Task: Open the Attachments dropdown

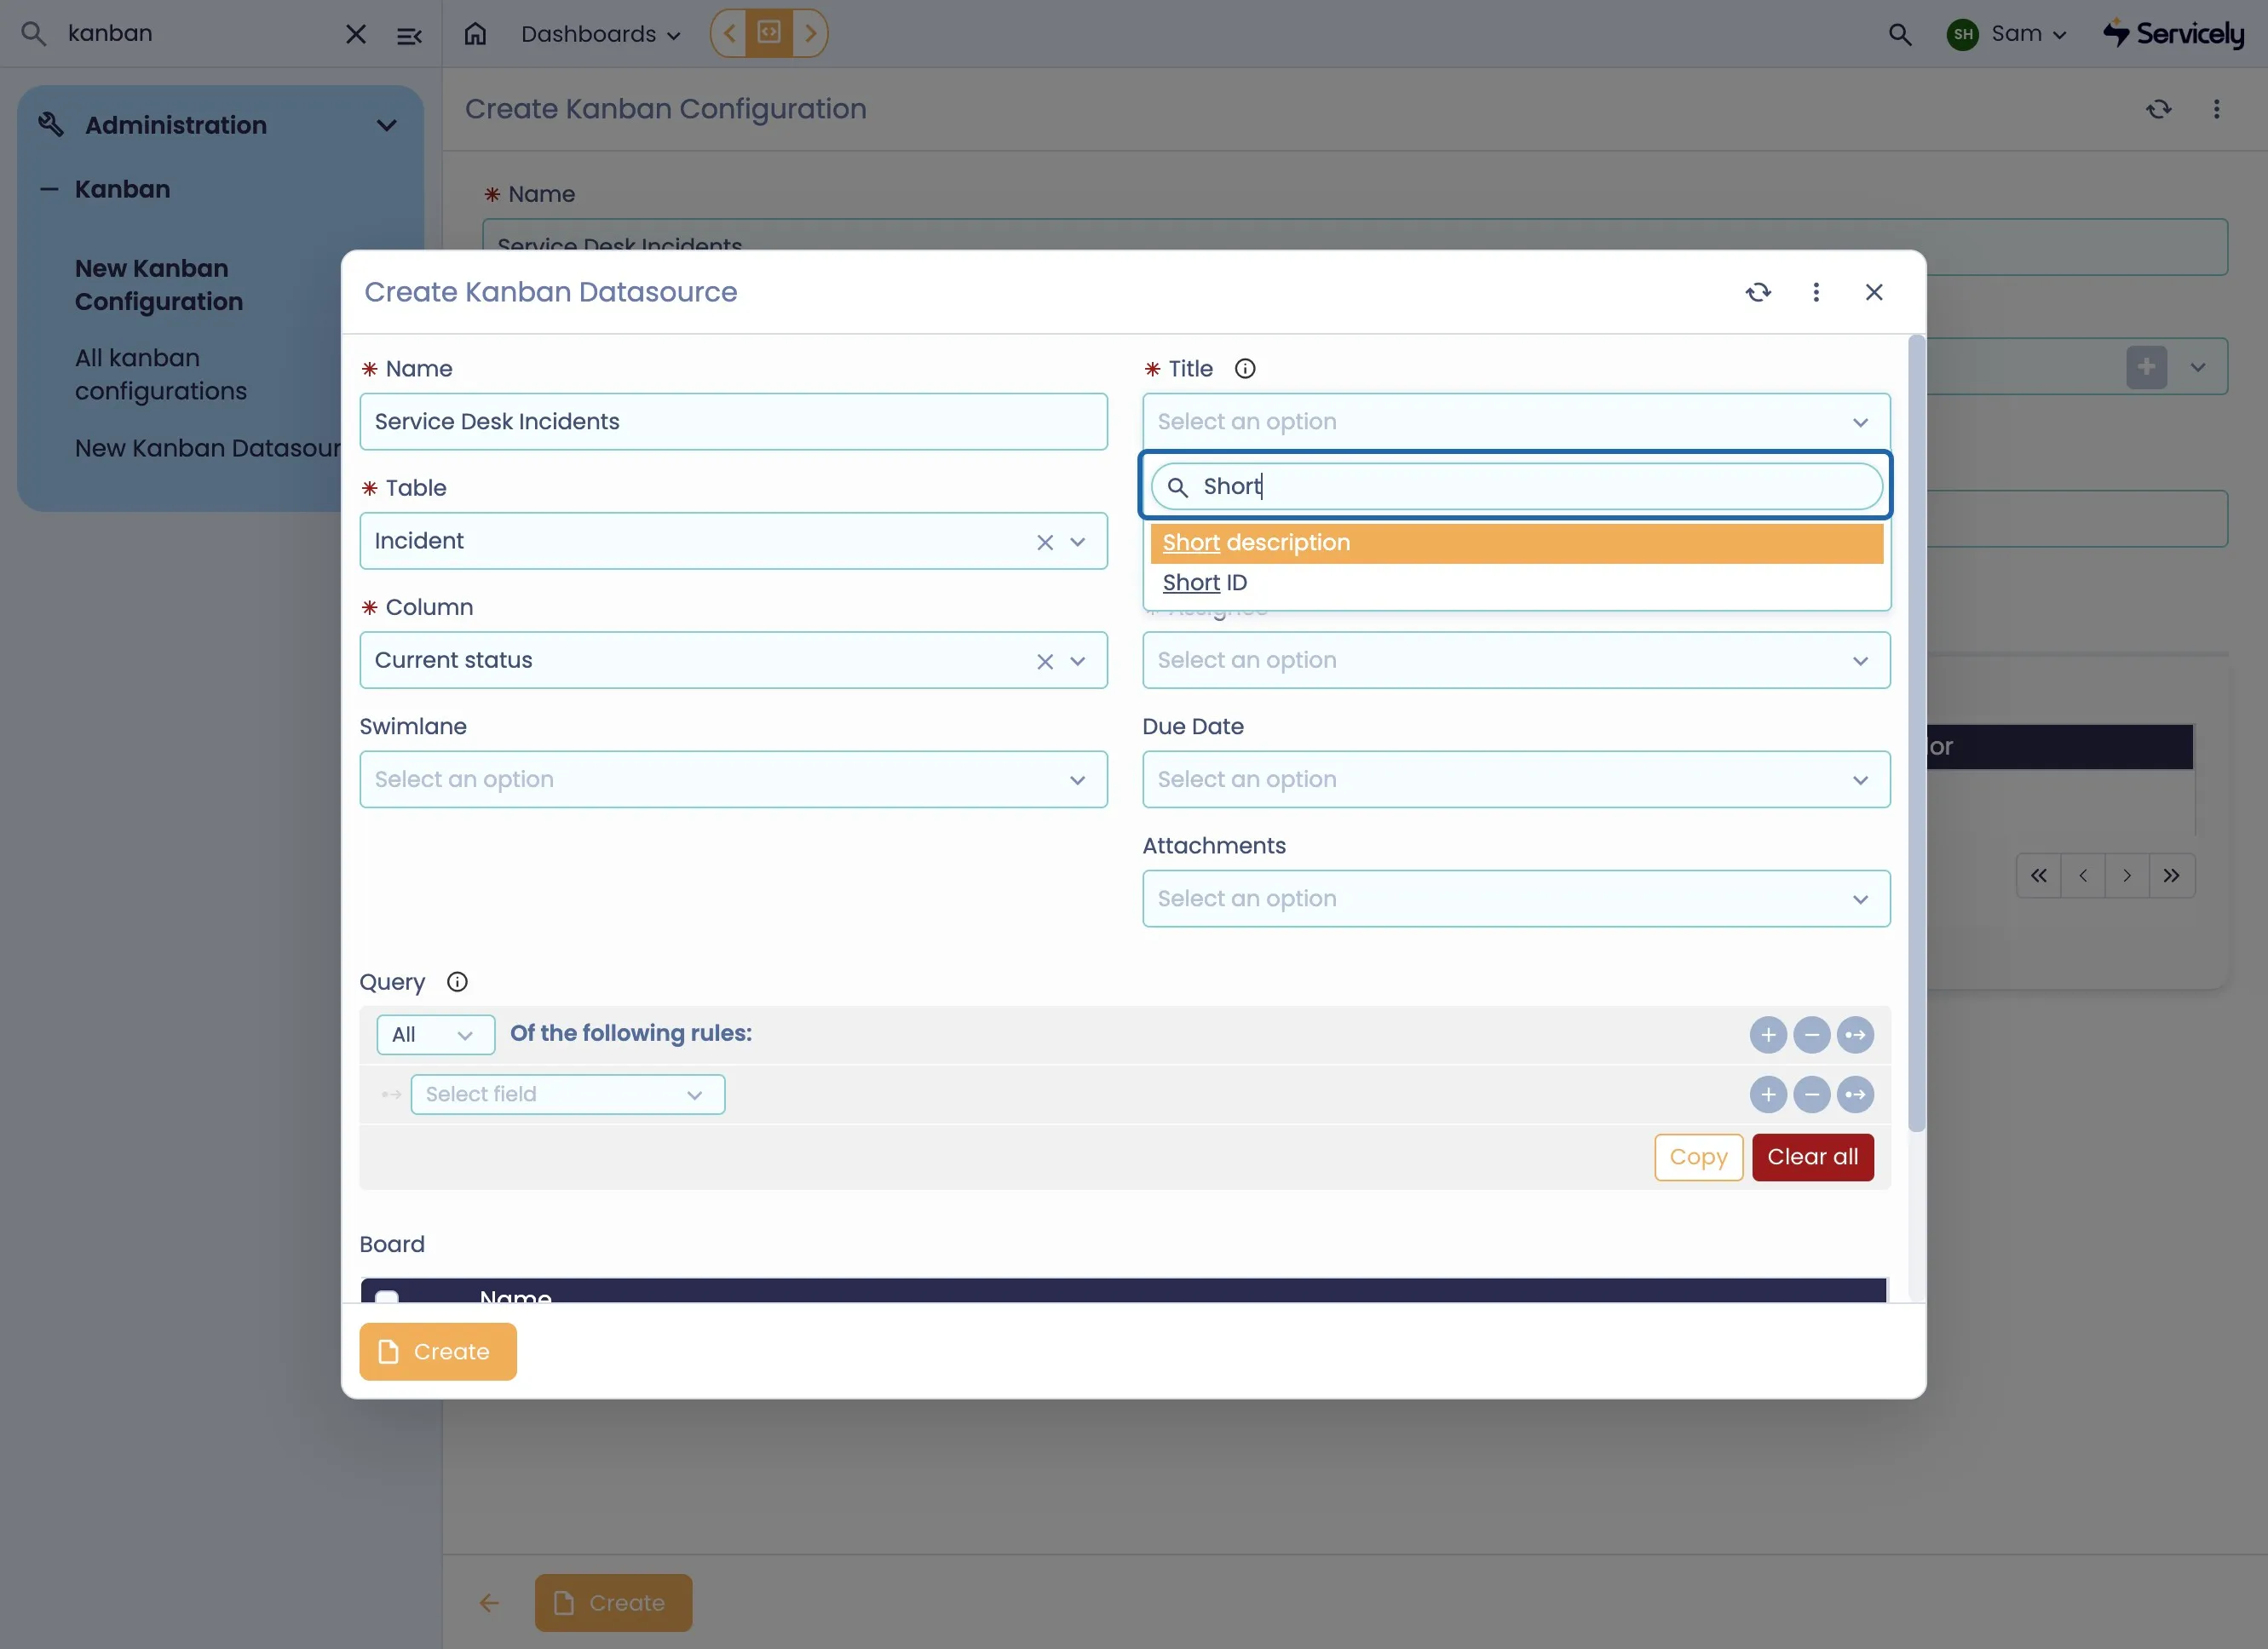Action: click(1516, 898)
